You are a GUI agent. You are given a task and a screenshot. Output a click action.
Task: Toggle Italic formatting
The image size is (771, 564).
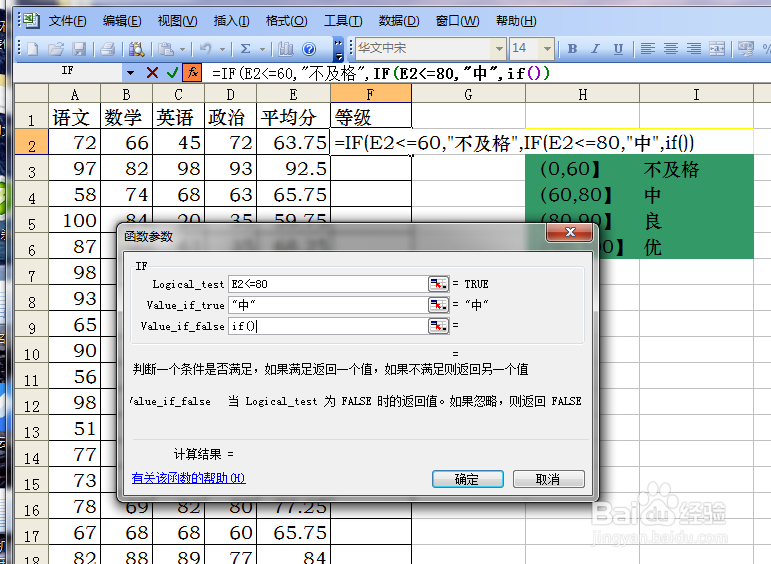pos(595,49)
